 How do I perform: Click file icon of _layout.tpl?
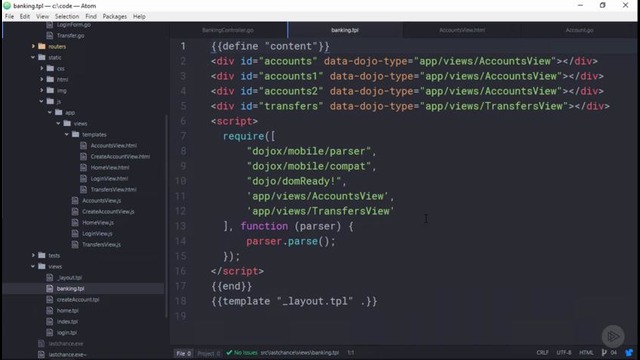point(50,278)
